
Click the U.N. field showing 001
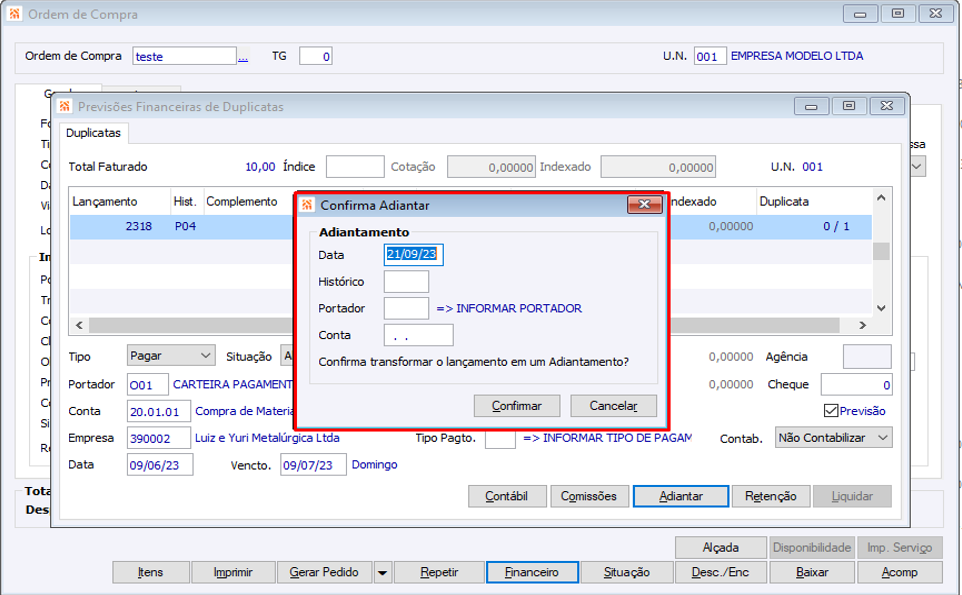point(710,56)
